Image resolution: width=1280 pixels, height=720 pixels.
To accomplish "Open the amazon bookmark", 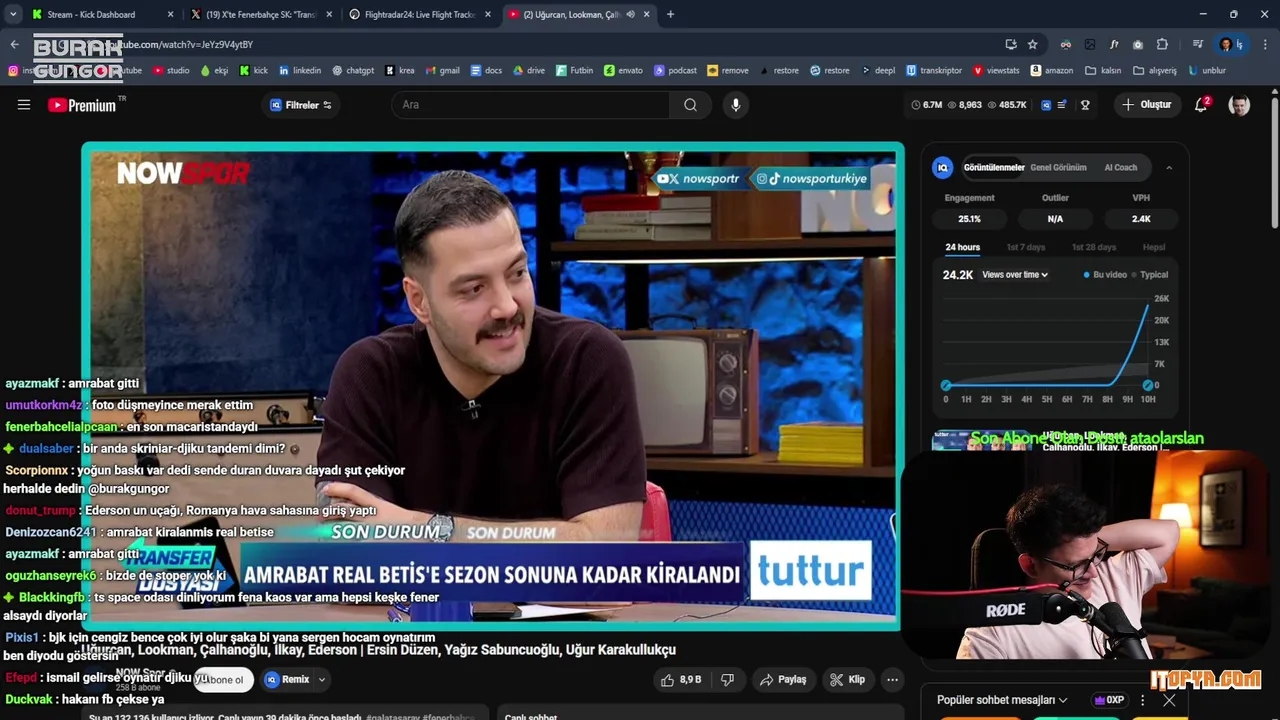I will pos(1051,71).
